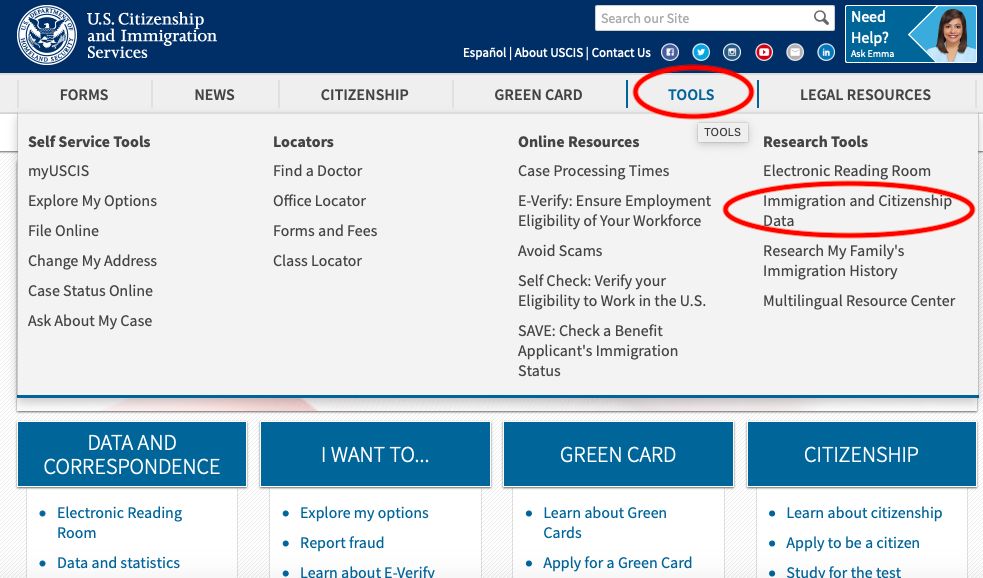Viewport: 983px width, 578px height.
Task: Open Learn about Green Cards link
Action: [604, 523]
